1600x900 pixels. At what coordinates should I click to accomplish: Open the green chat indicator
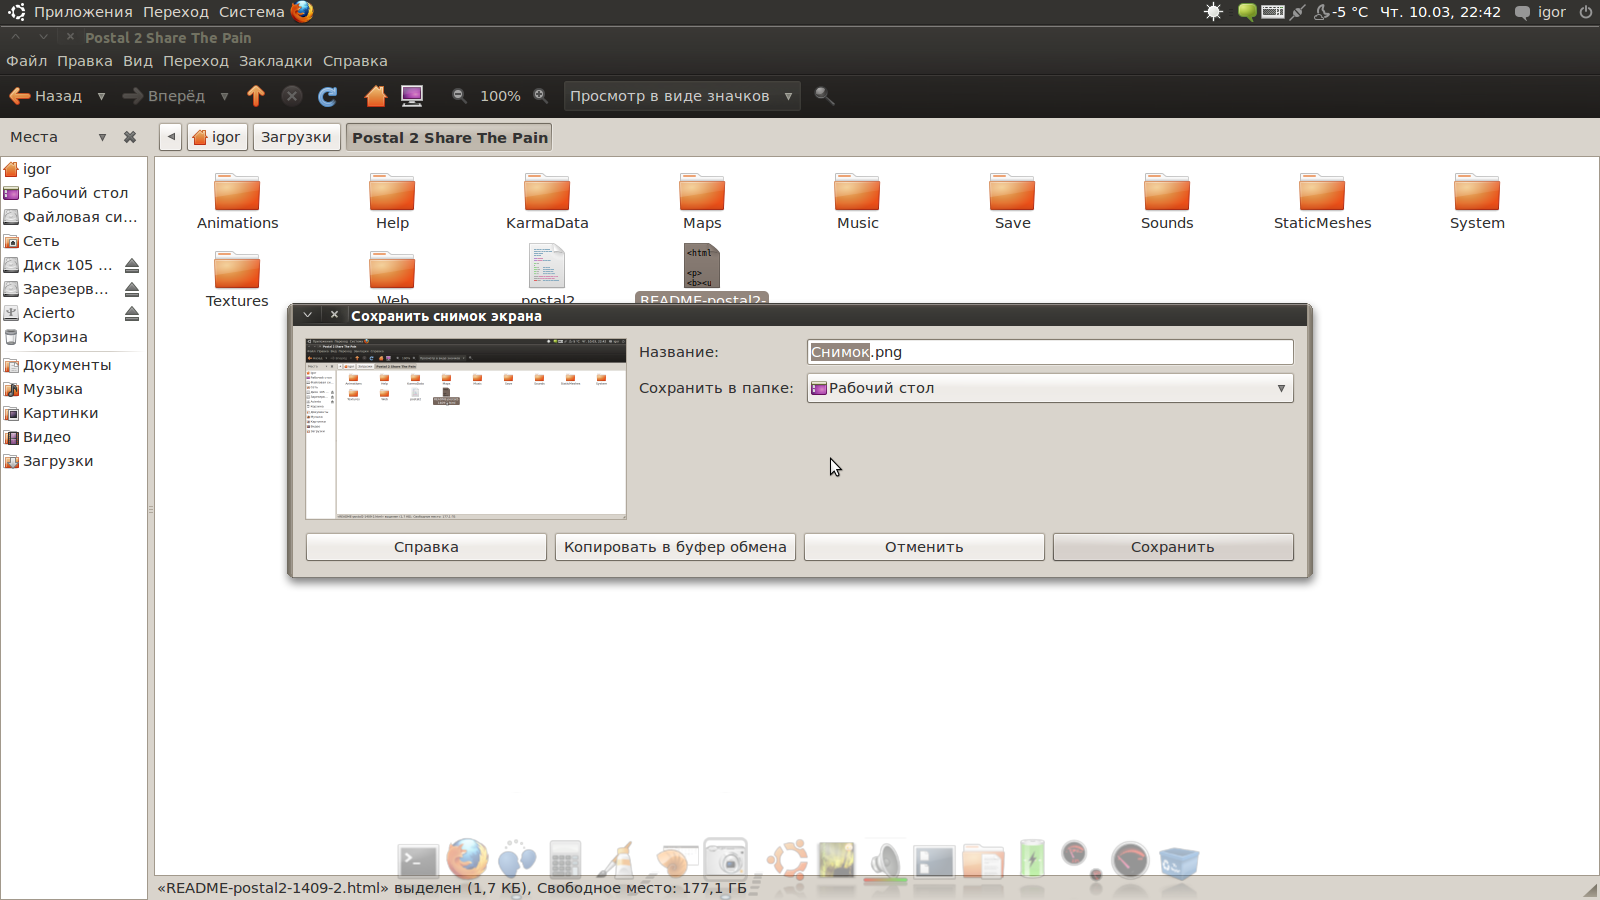tap(1247, 12)
